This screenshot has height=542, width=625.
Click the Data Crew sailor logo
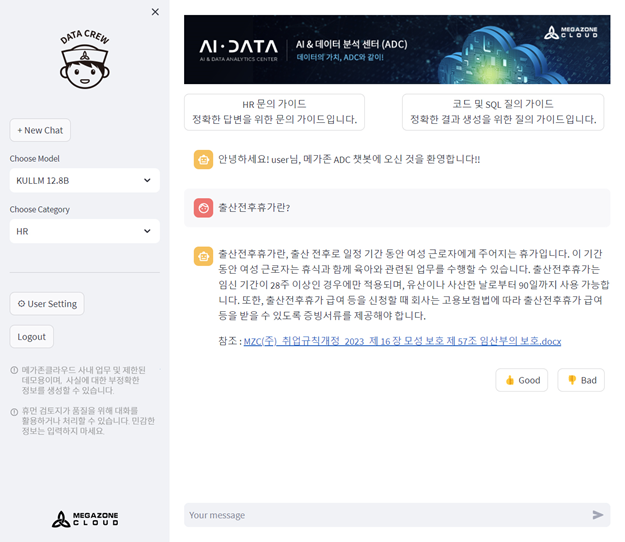click(84, 61)
